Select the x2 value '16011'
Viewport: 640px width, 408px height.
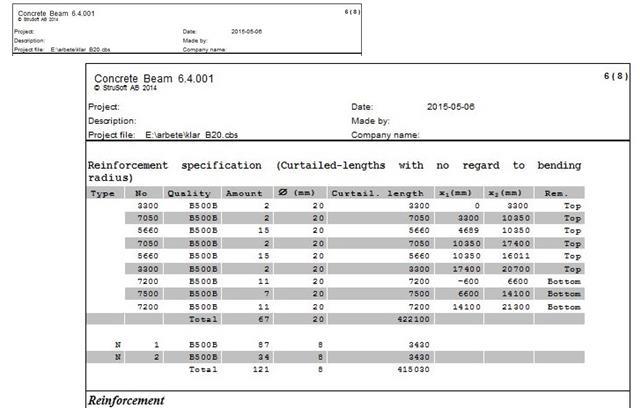(516, 256)
